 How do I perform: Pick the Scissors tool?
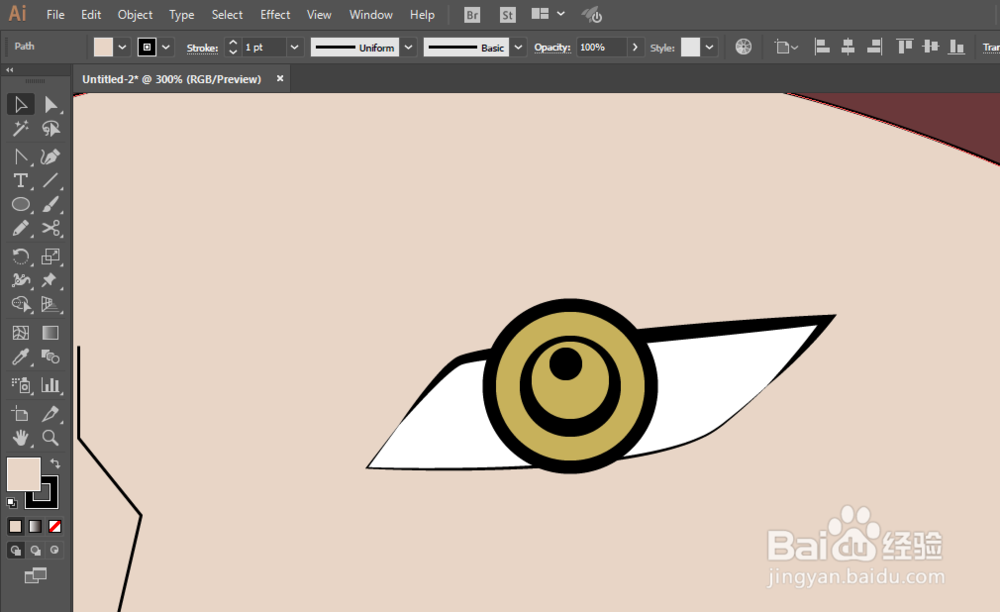(50, 228)
